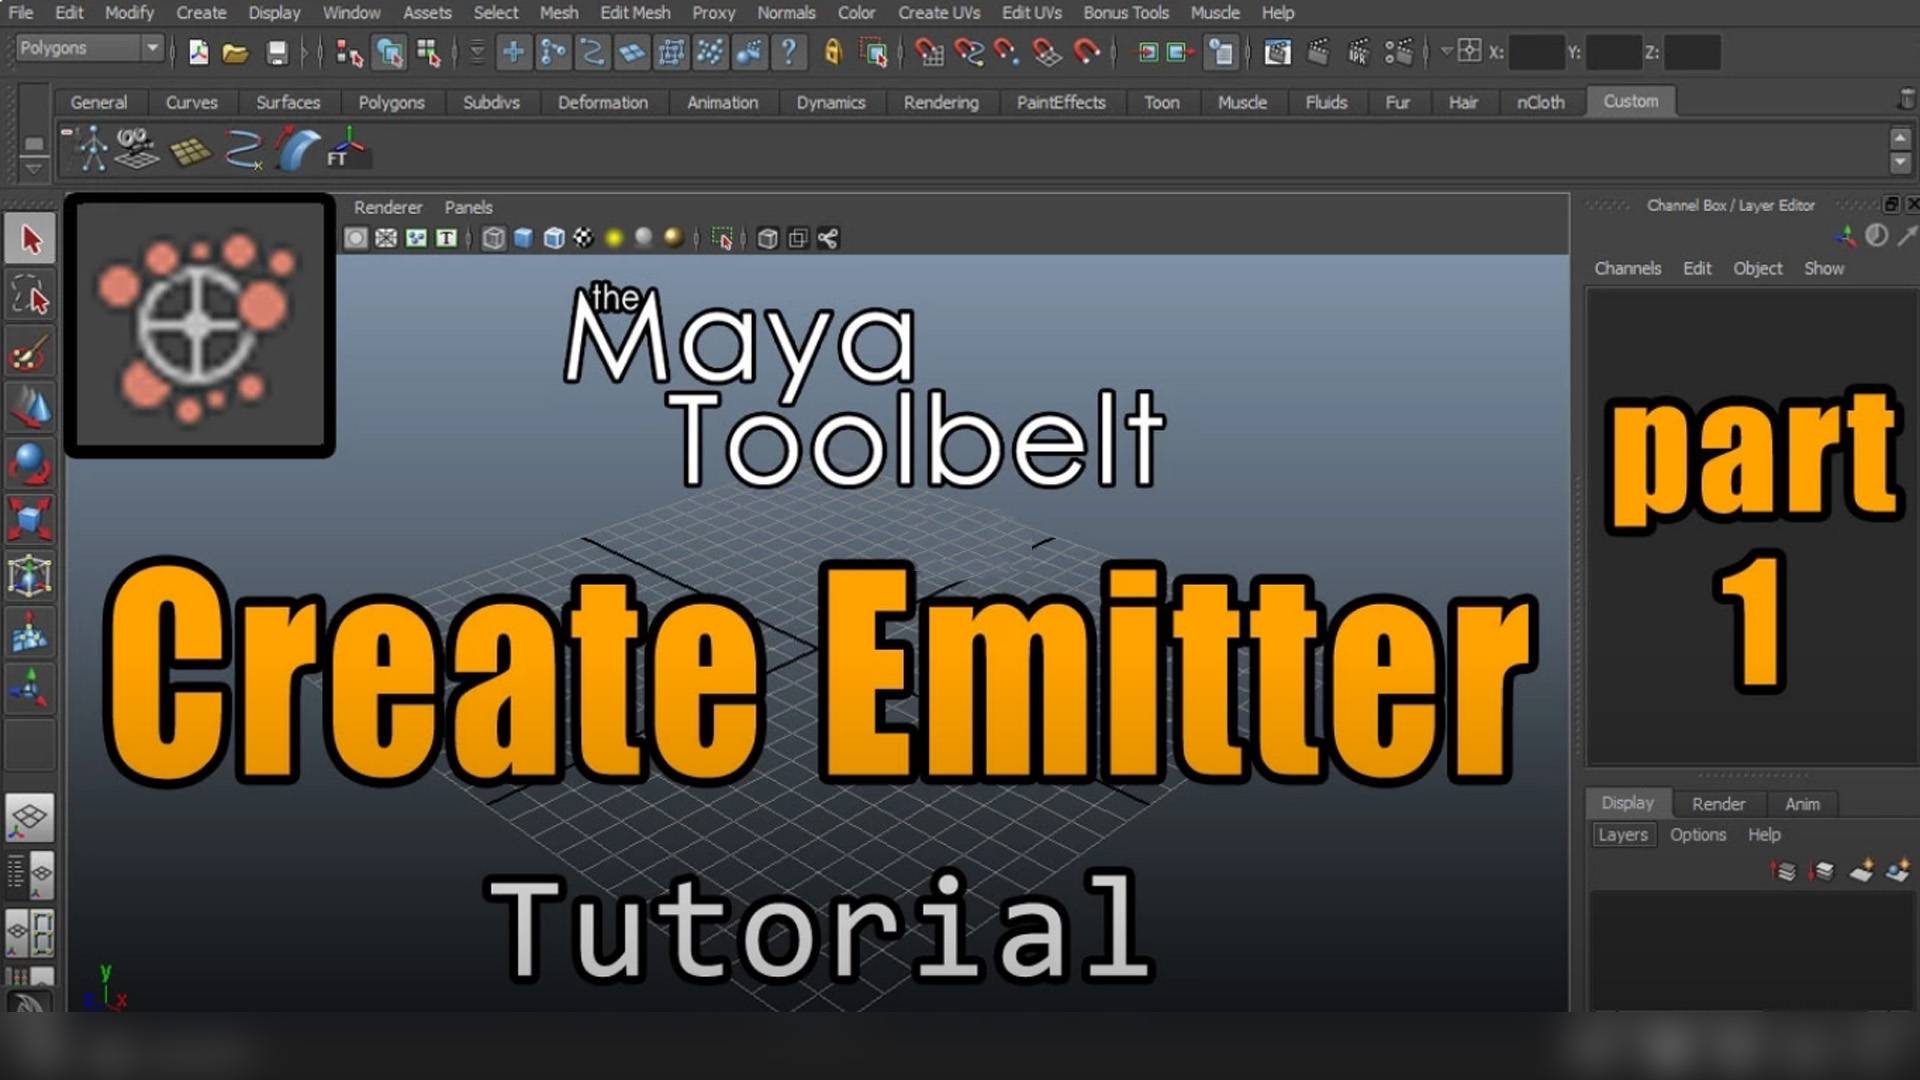Enable snap to view planes icon

coord(1047,52)
